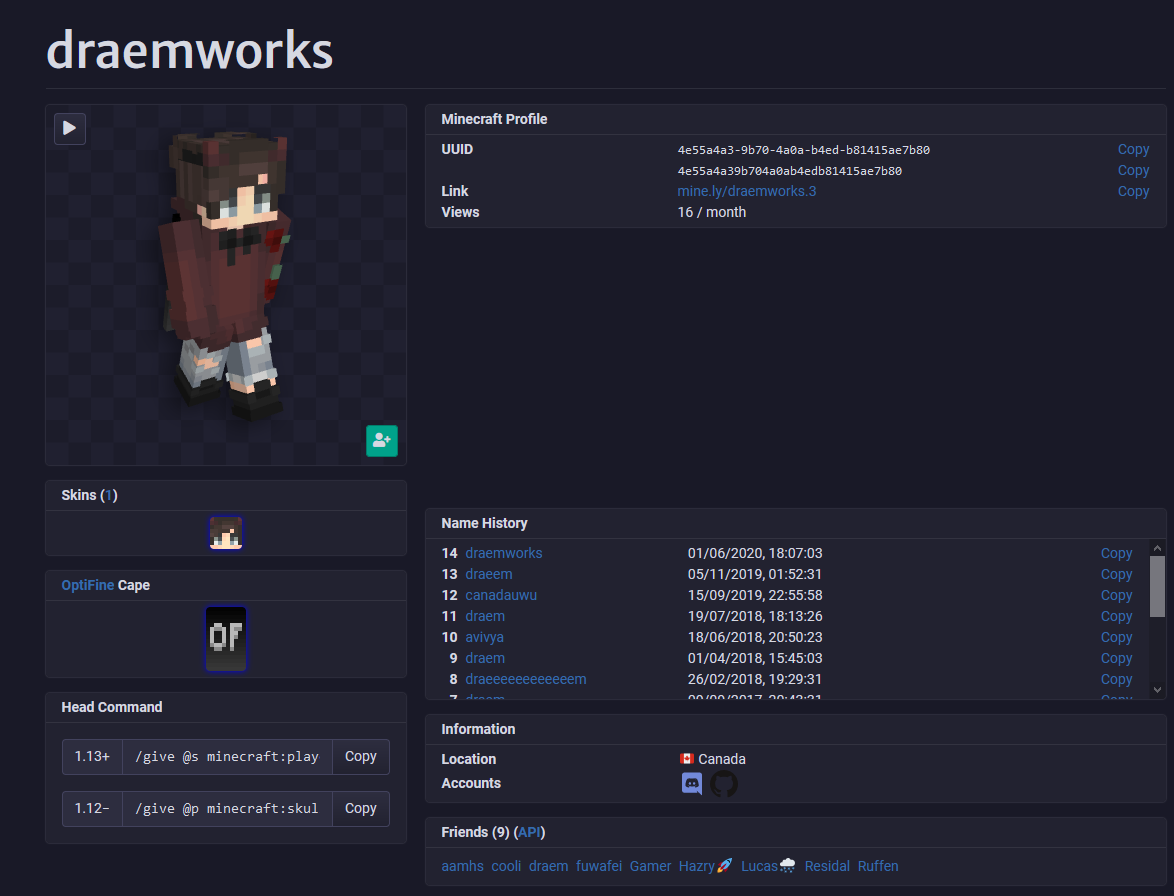
Task: Open friend Residal profile
Action: (827, 866)
